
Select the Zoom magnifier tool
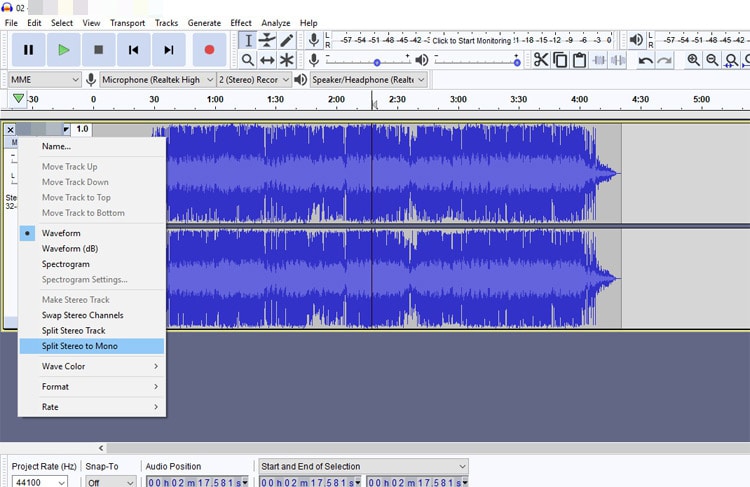point(248,60)
